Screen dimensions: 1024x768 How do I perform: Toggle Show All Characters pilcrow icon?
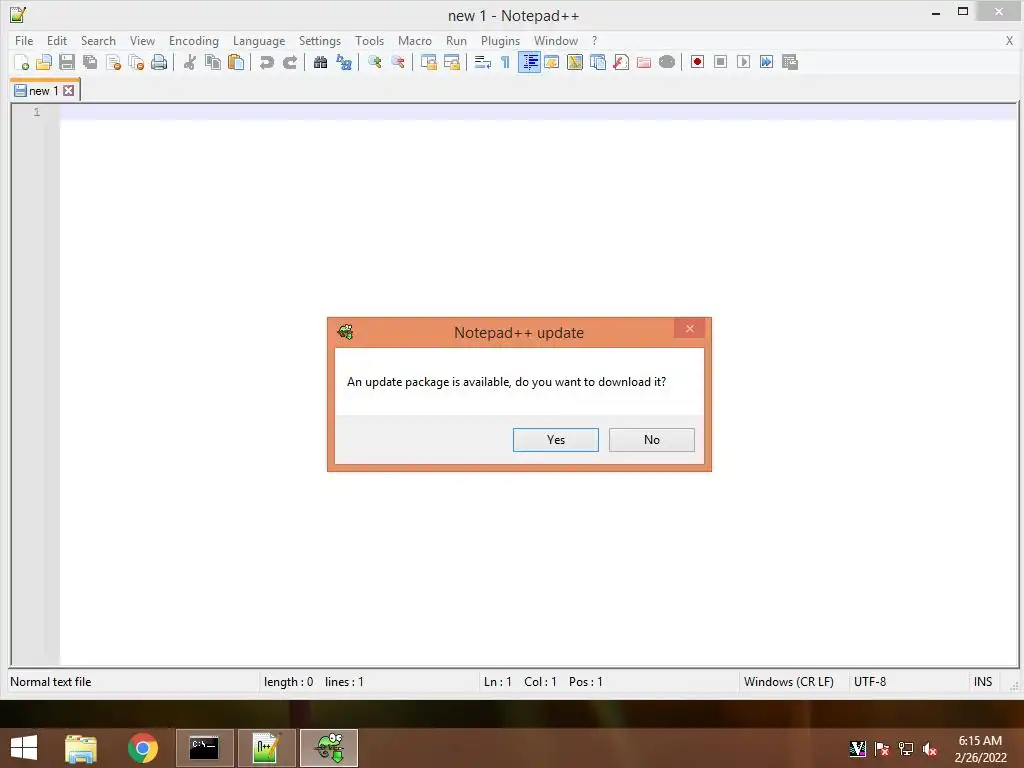[x=505, y=62]
